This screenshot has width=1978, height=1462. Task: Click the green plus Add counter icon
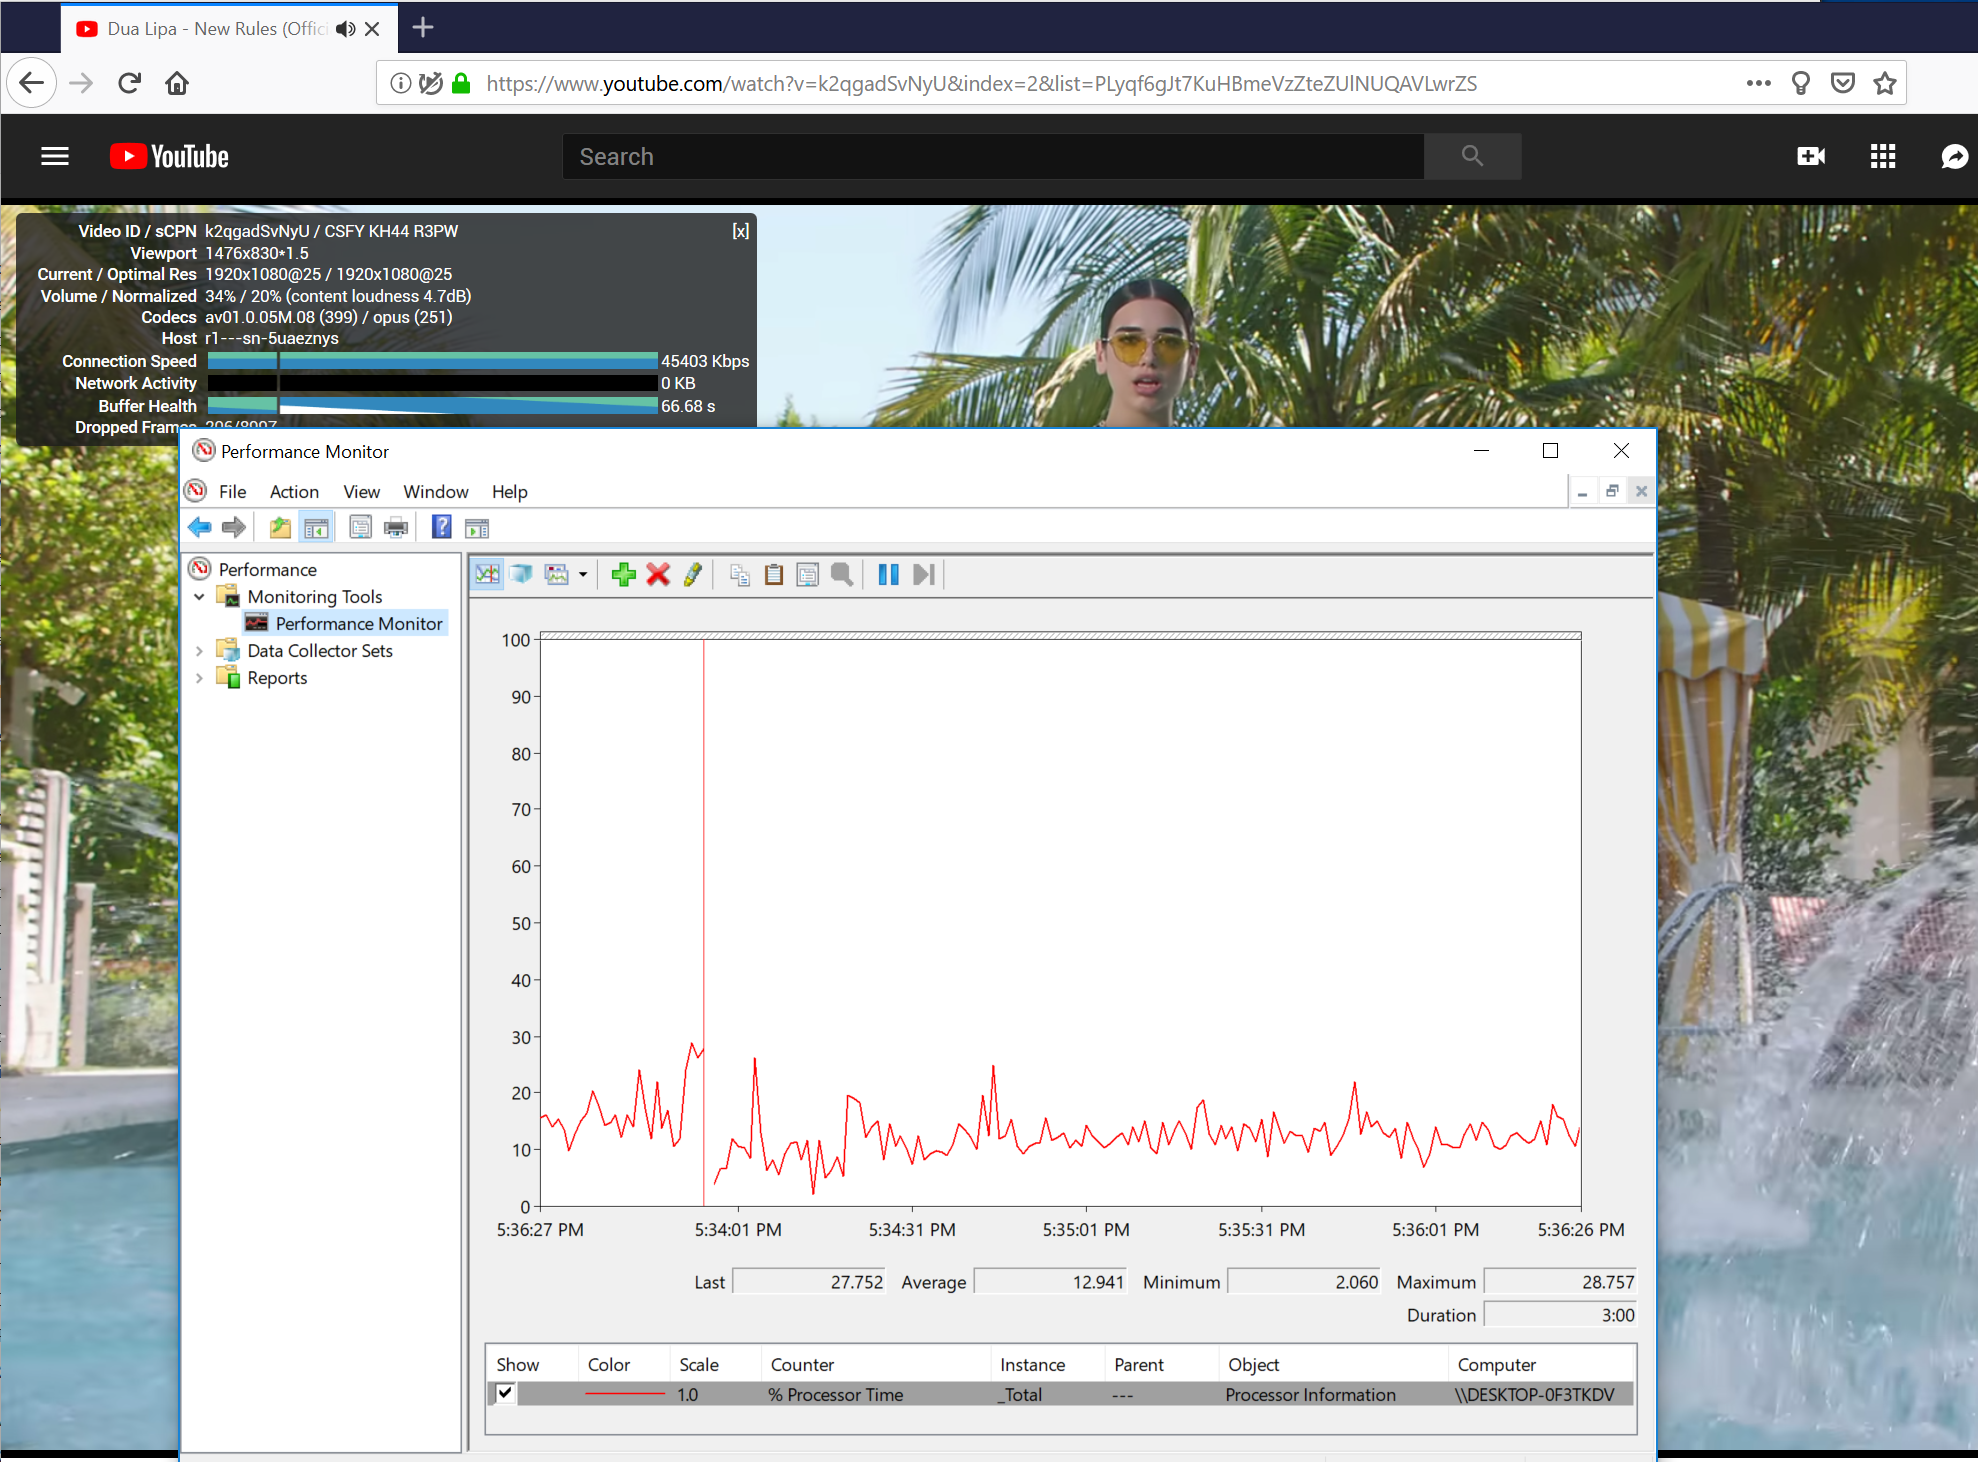click(624, 574)
